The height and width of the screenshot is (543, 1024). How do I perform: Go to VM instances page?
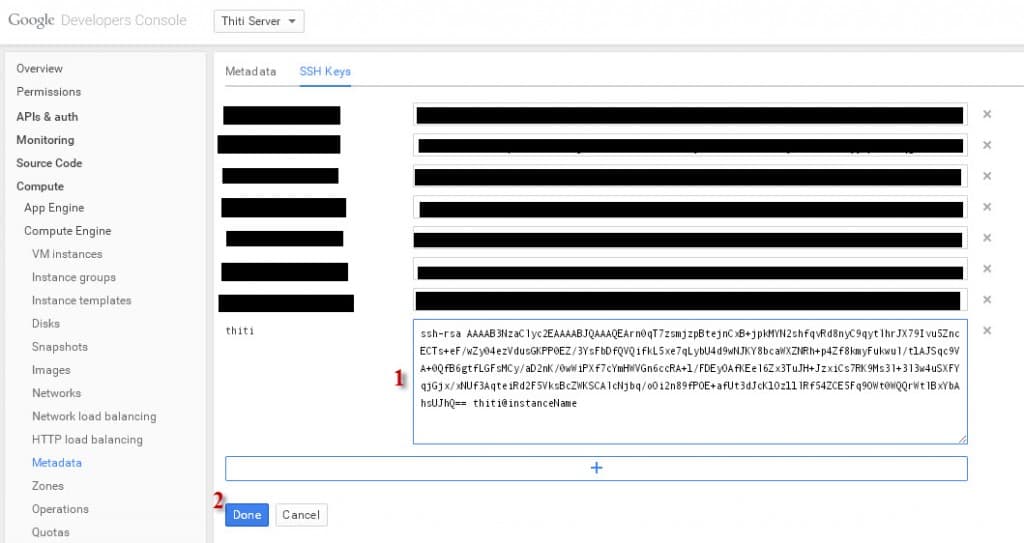pyautogui.click(x=67, y=254)
